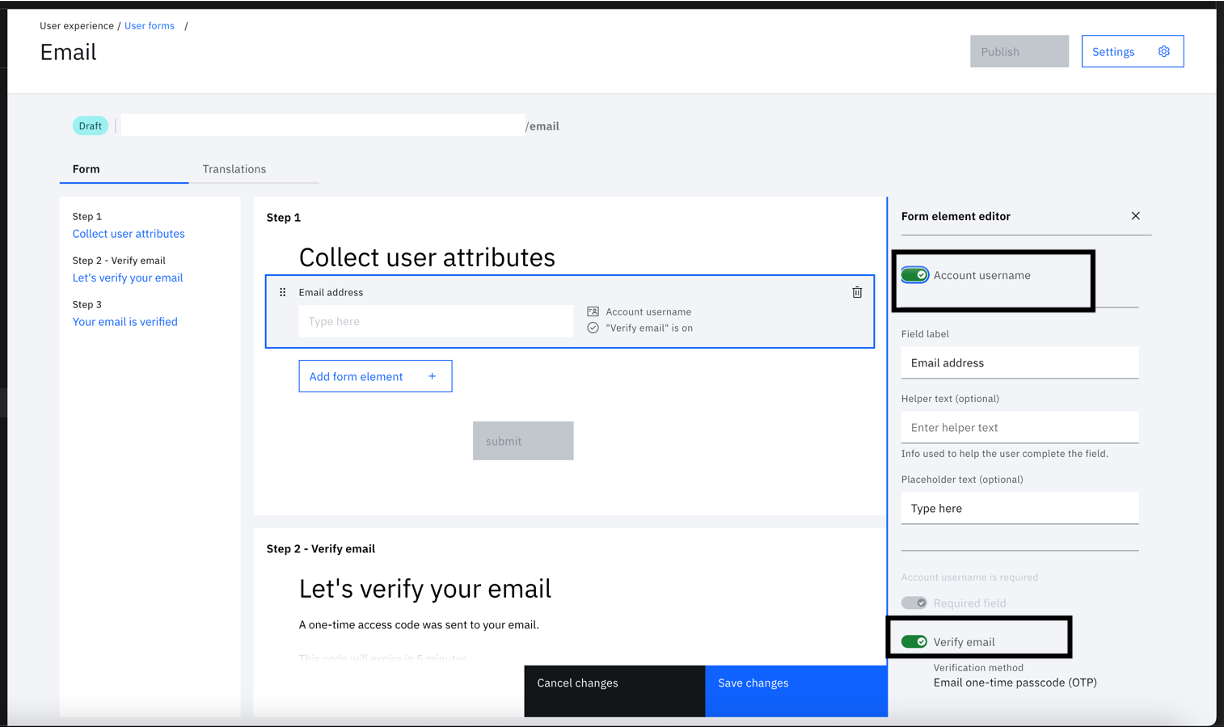Click the Publish button

tap(1019, 52)
